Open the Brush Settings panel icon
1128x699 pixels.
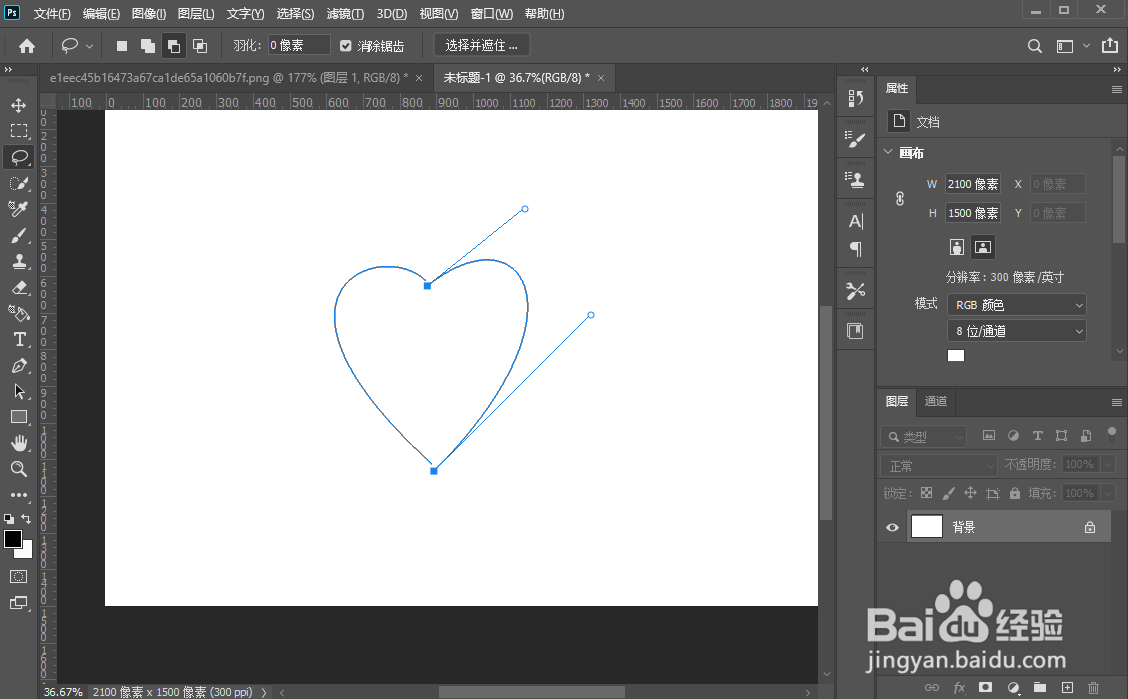(x=855, y=139)
